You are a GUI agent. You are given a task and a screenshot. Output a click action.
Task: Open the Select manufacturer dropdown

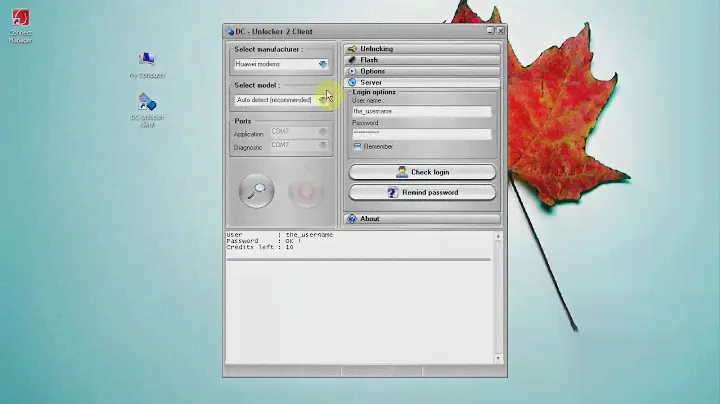(x=323, y=64)
